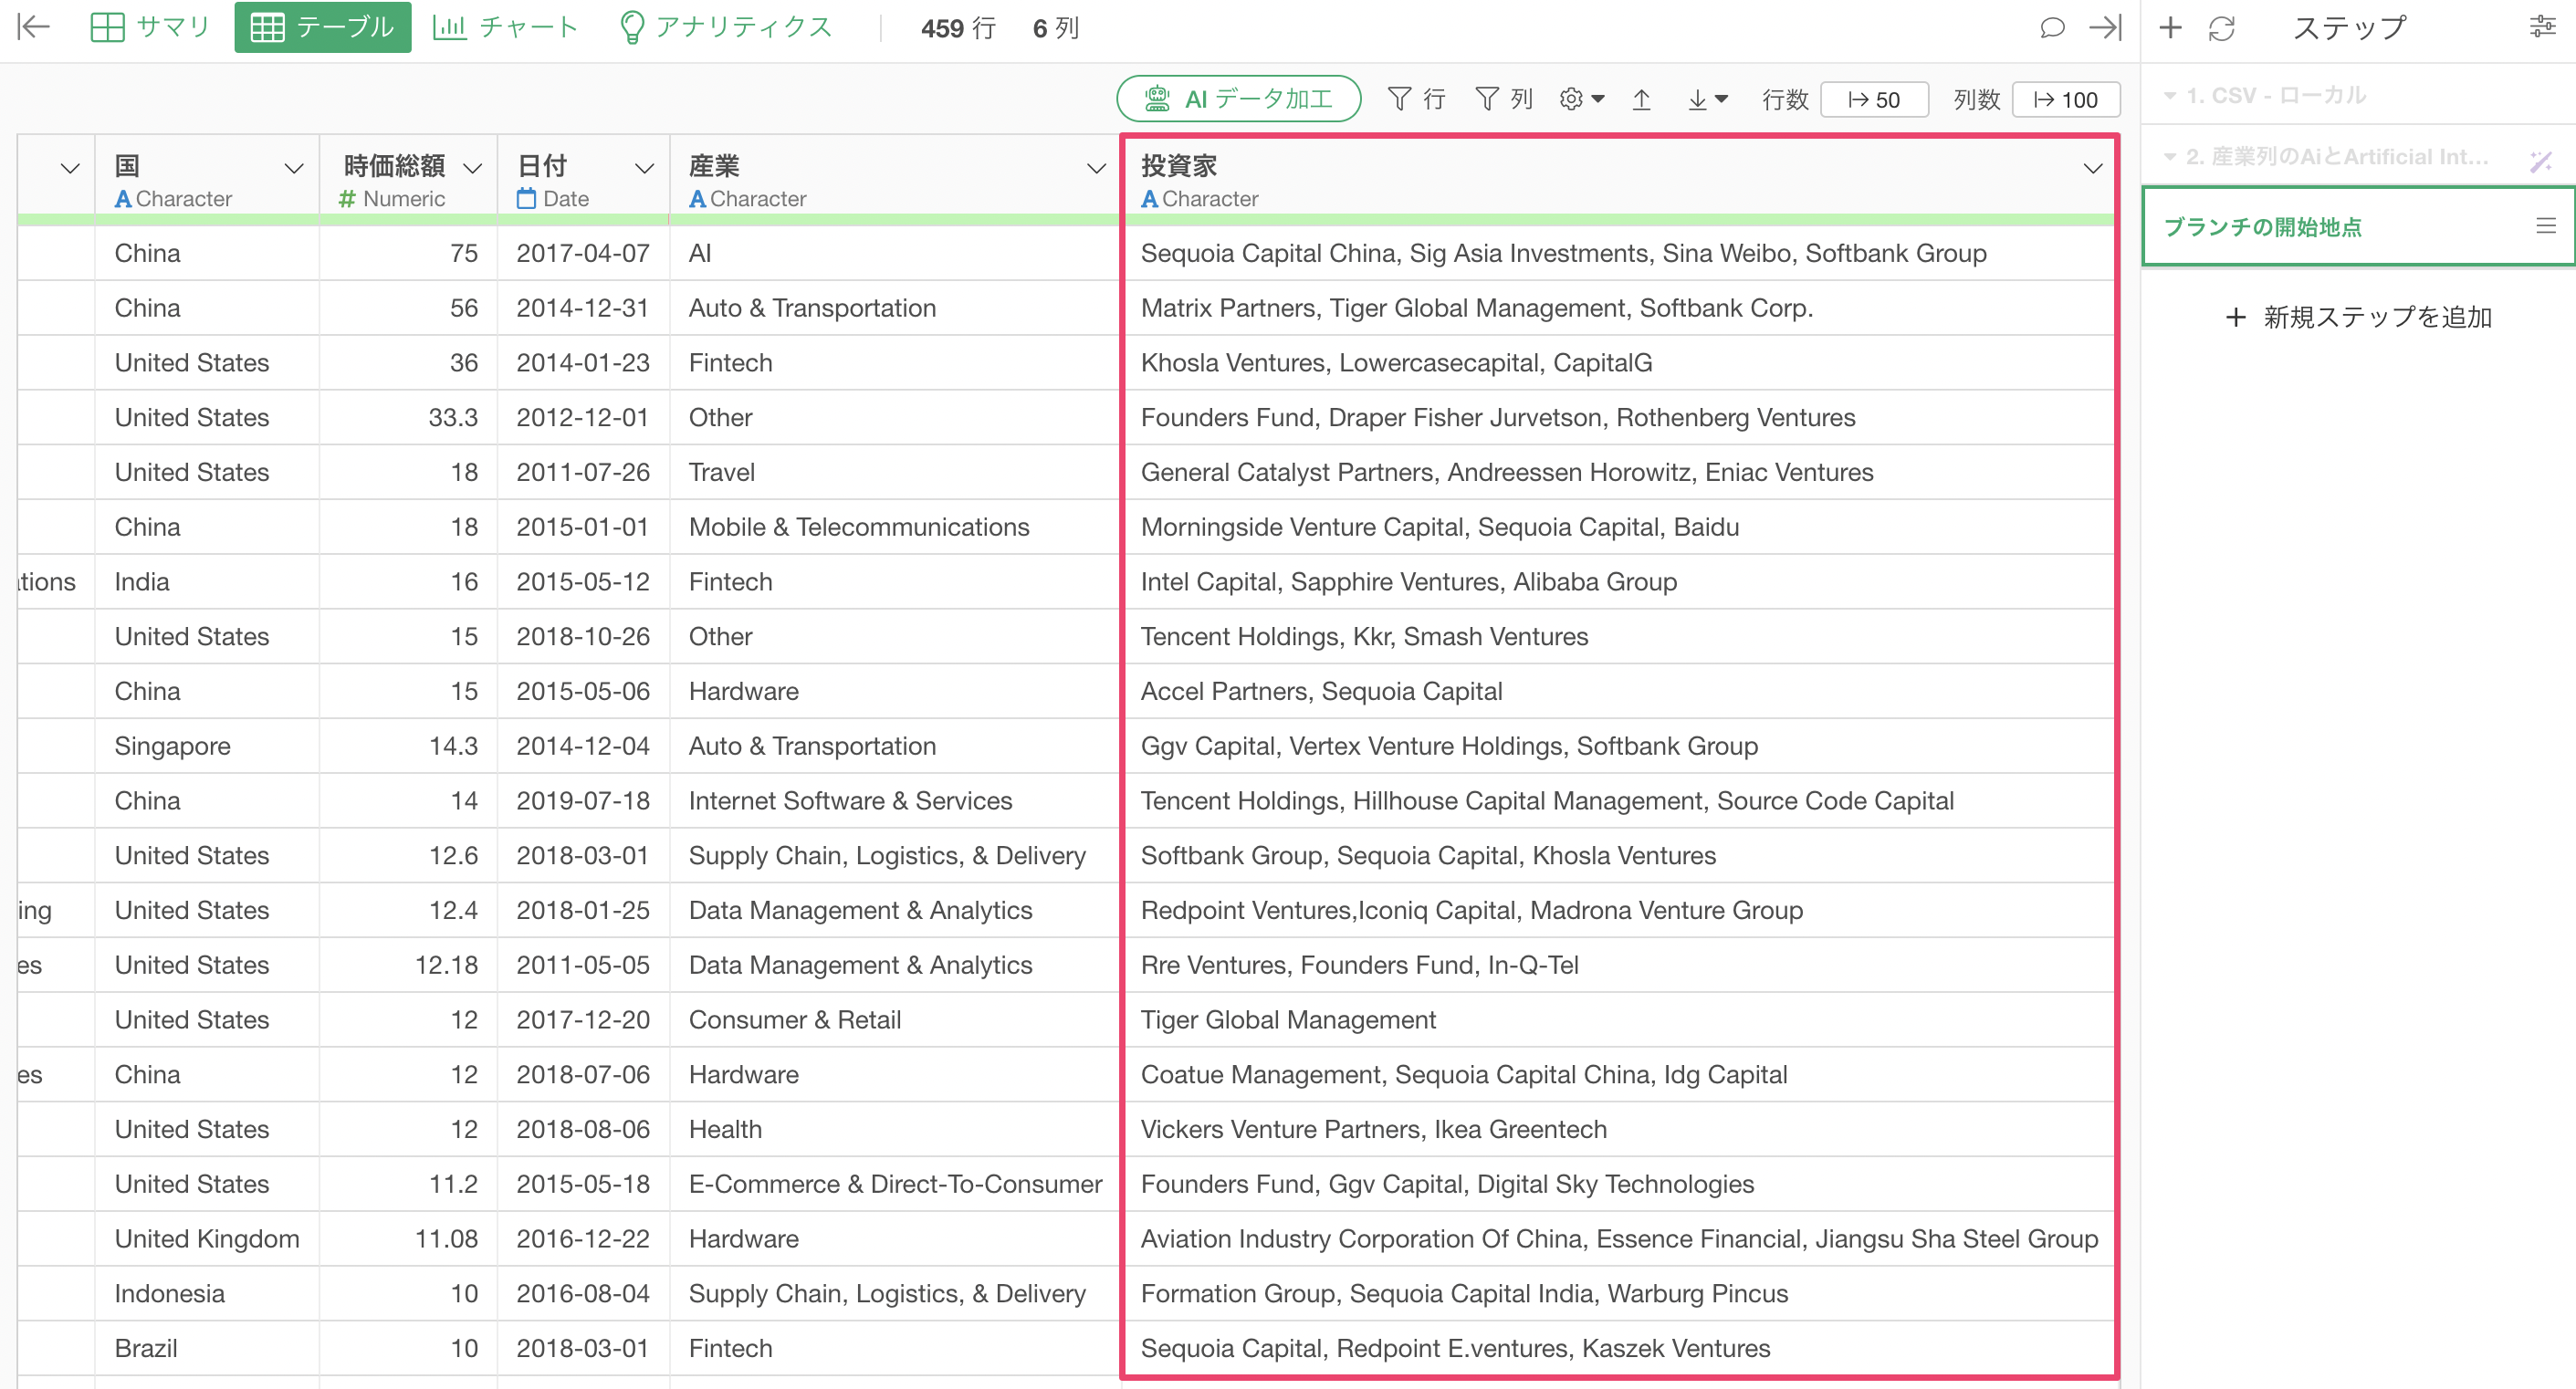Image resolution: width=2576 pixels, height=1389 pixels.
Task: Open the 投資家 column menu chevron
Action: 2092,168
